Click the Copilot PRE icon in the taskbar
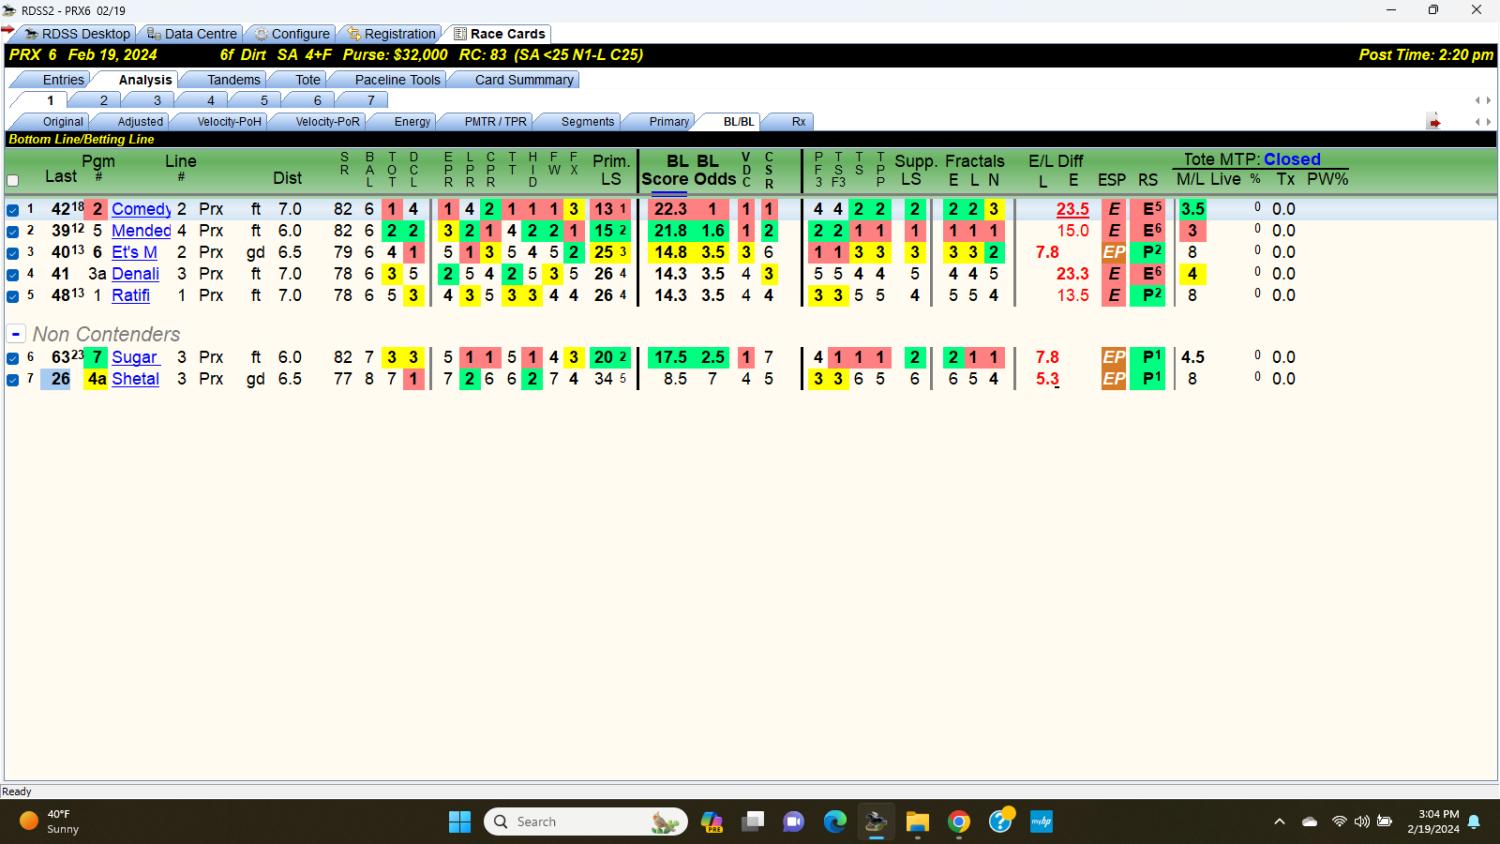Viewport: 1500px width, 844px height. click(x=712, y=822)
